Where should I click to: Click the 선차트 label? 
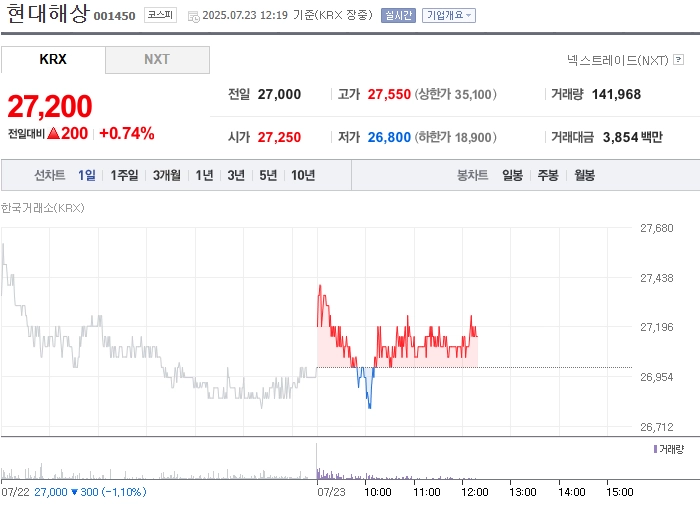tap(50, 175)
